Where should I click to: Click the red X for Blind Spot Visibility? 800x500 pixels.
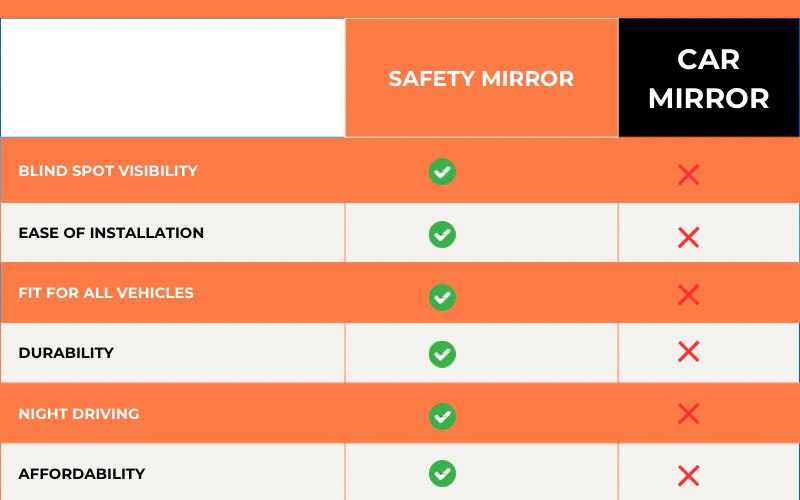click(688, 175)
